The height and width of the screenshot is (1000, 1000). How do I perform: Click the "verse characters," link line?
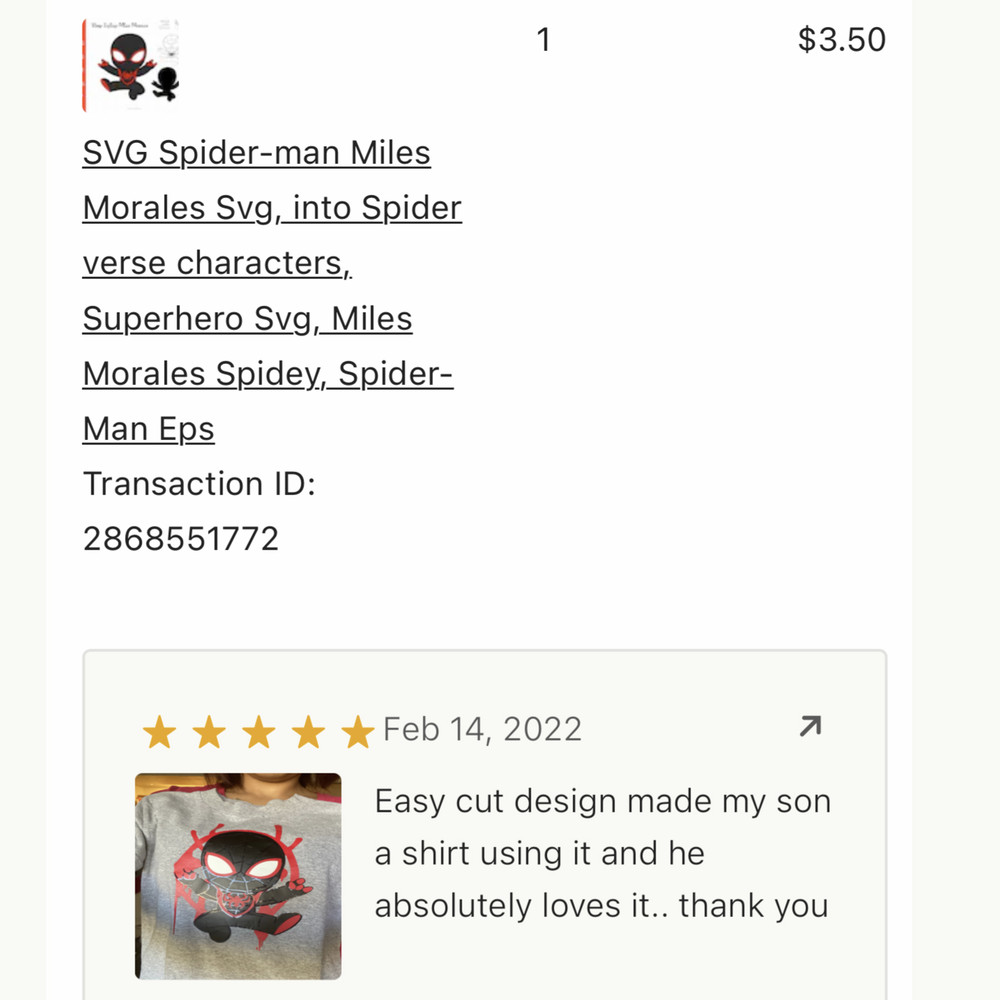[x=216, y=263]
